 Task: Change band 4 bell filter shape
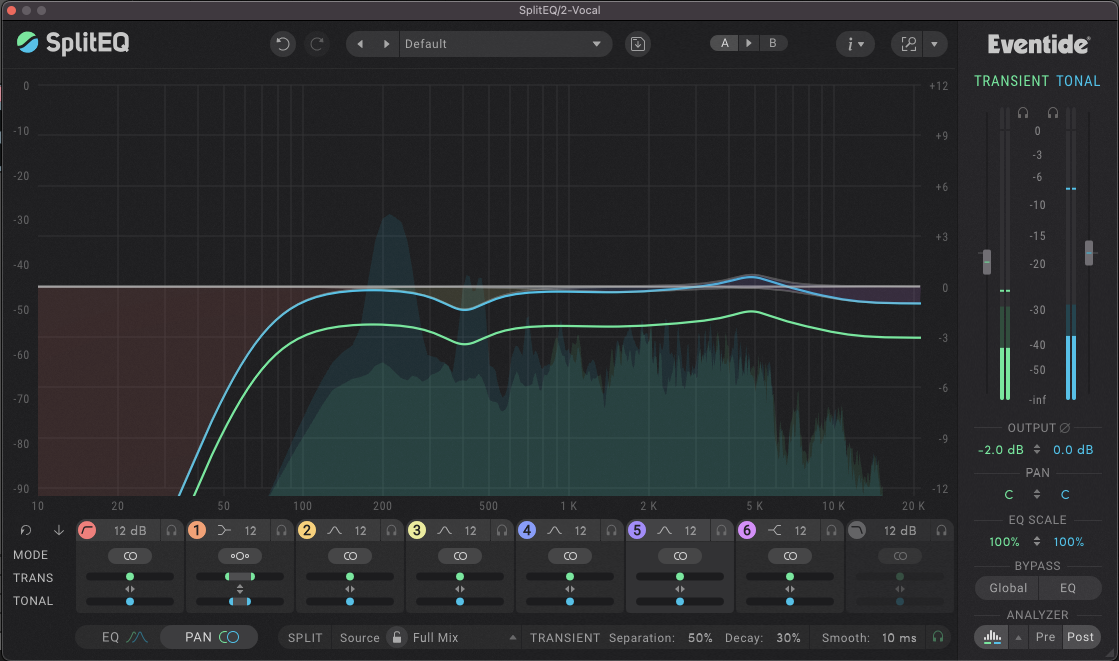(554, 530)
